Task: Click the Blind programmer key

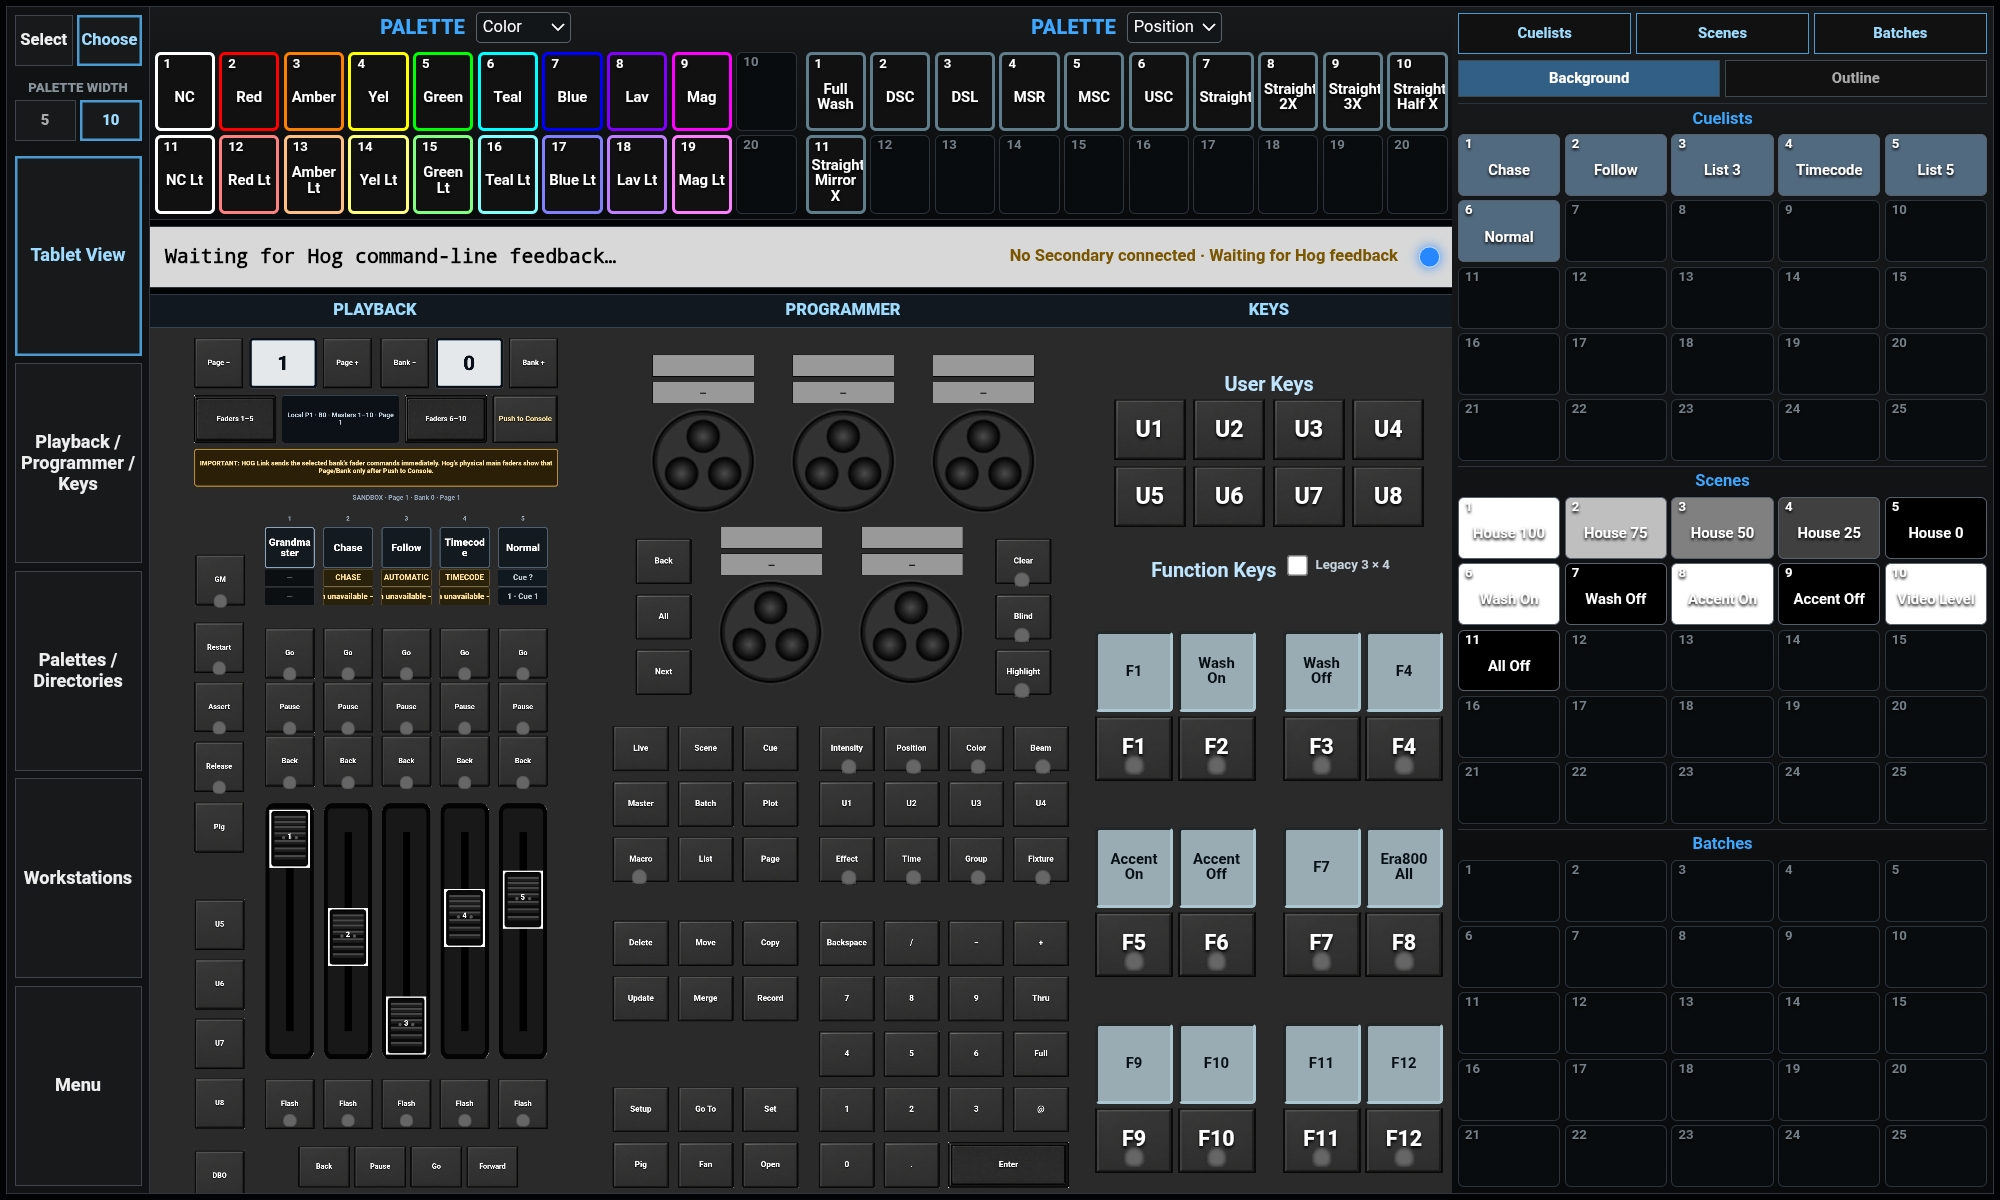Action: click(x=1023, y=618)
